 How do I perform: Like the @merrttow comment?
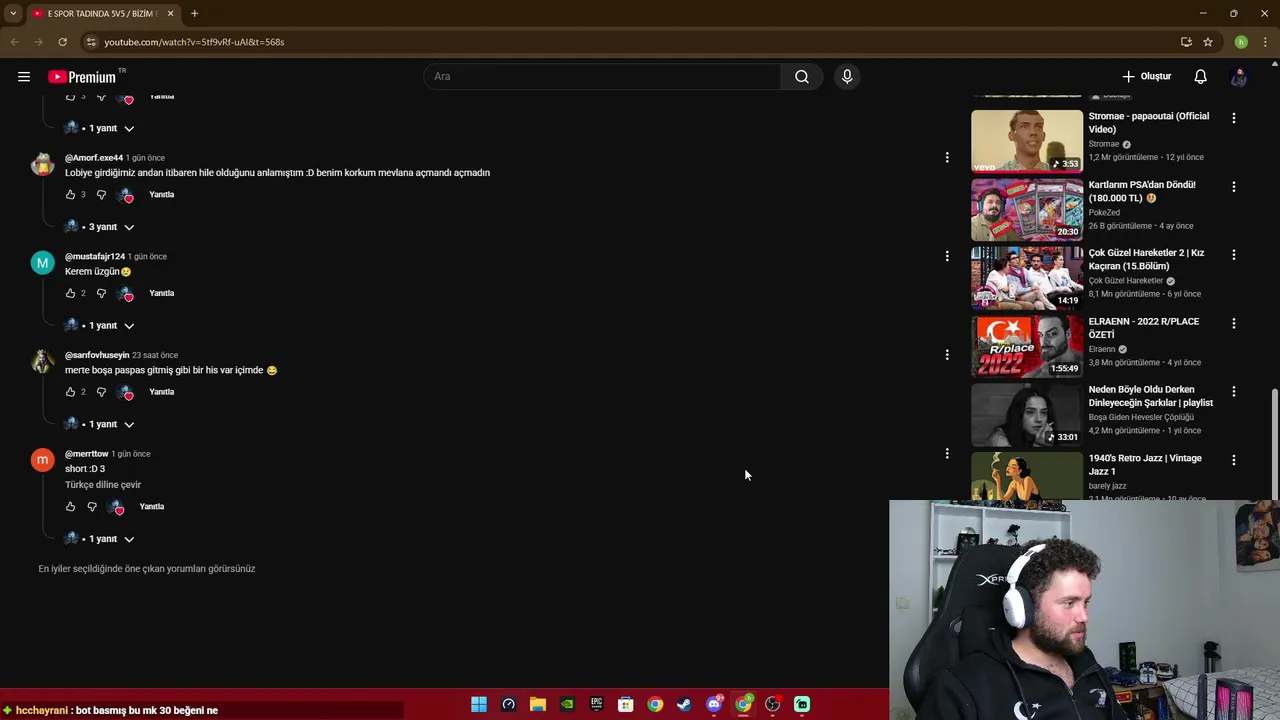point(70,507)
